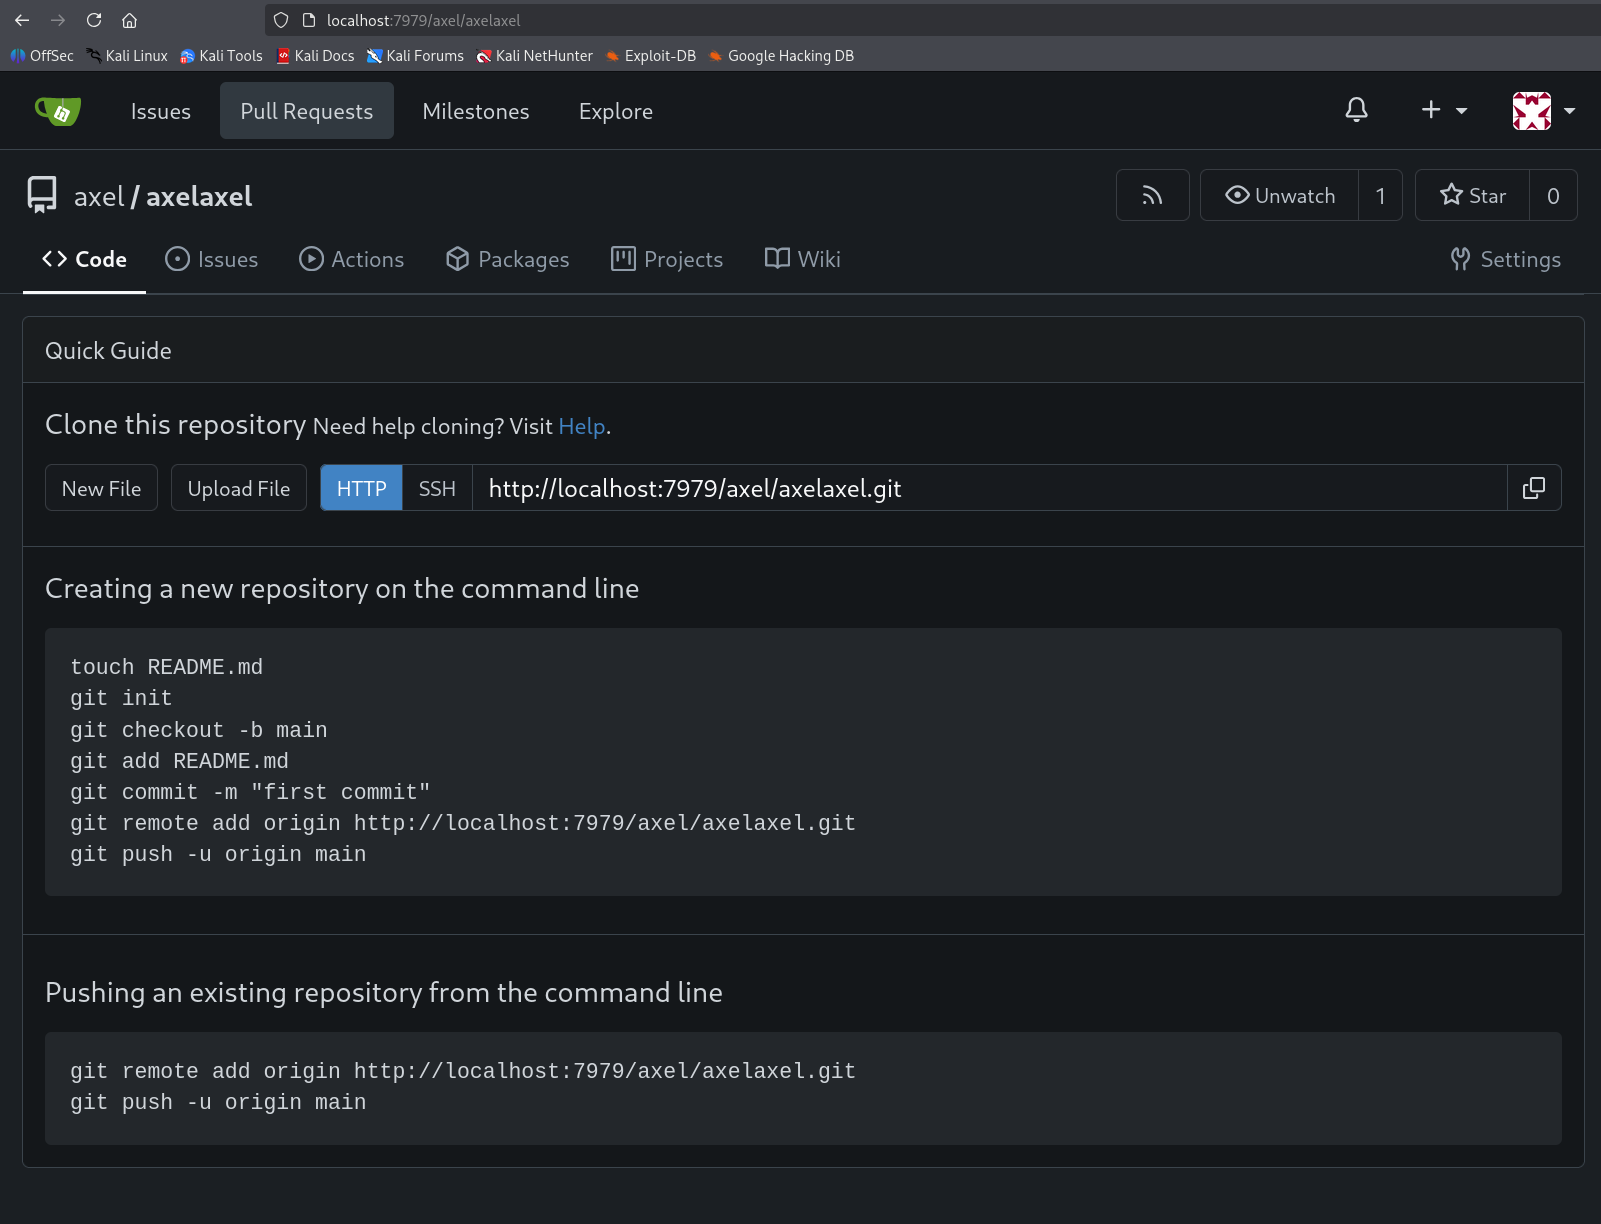Image resolution: width=1601 pixels, height=1224 pixels.
Task: Go to the browser home page
Action: (x=129, y=20)
